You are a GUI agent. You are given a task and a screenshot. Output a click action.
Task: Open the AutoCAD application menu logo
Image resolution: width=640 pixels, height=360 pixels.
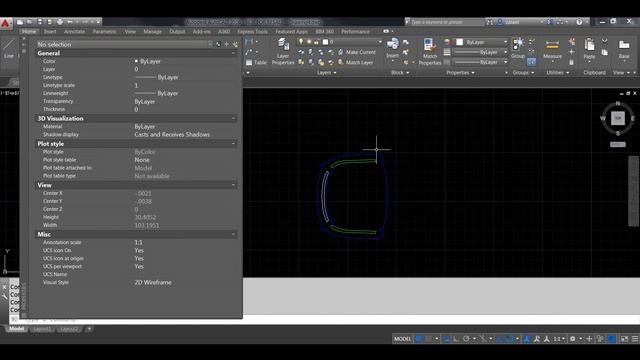tap(5, 23)
